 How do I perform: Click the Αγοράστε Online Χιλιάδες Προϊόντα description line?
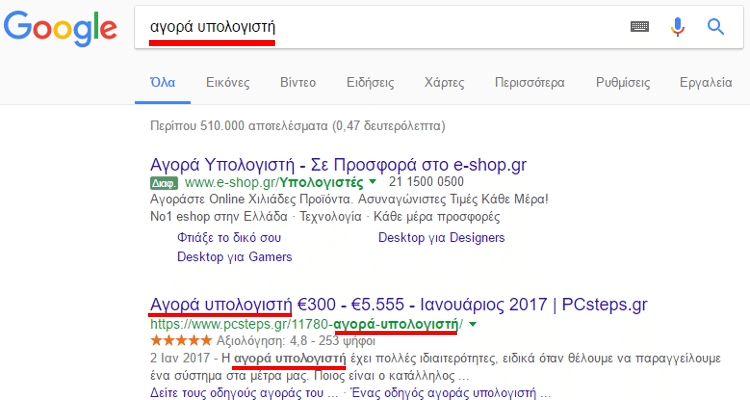(x=349, y=199)
